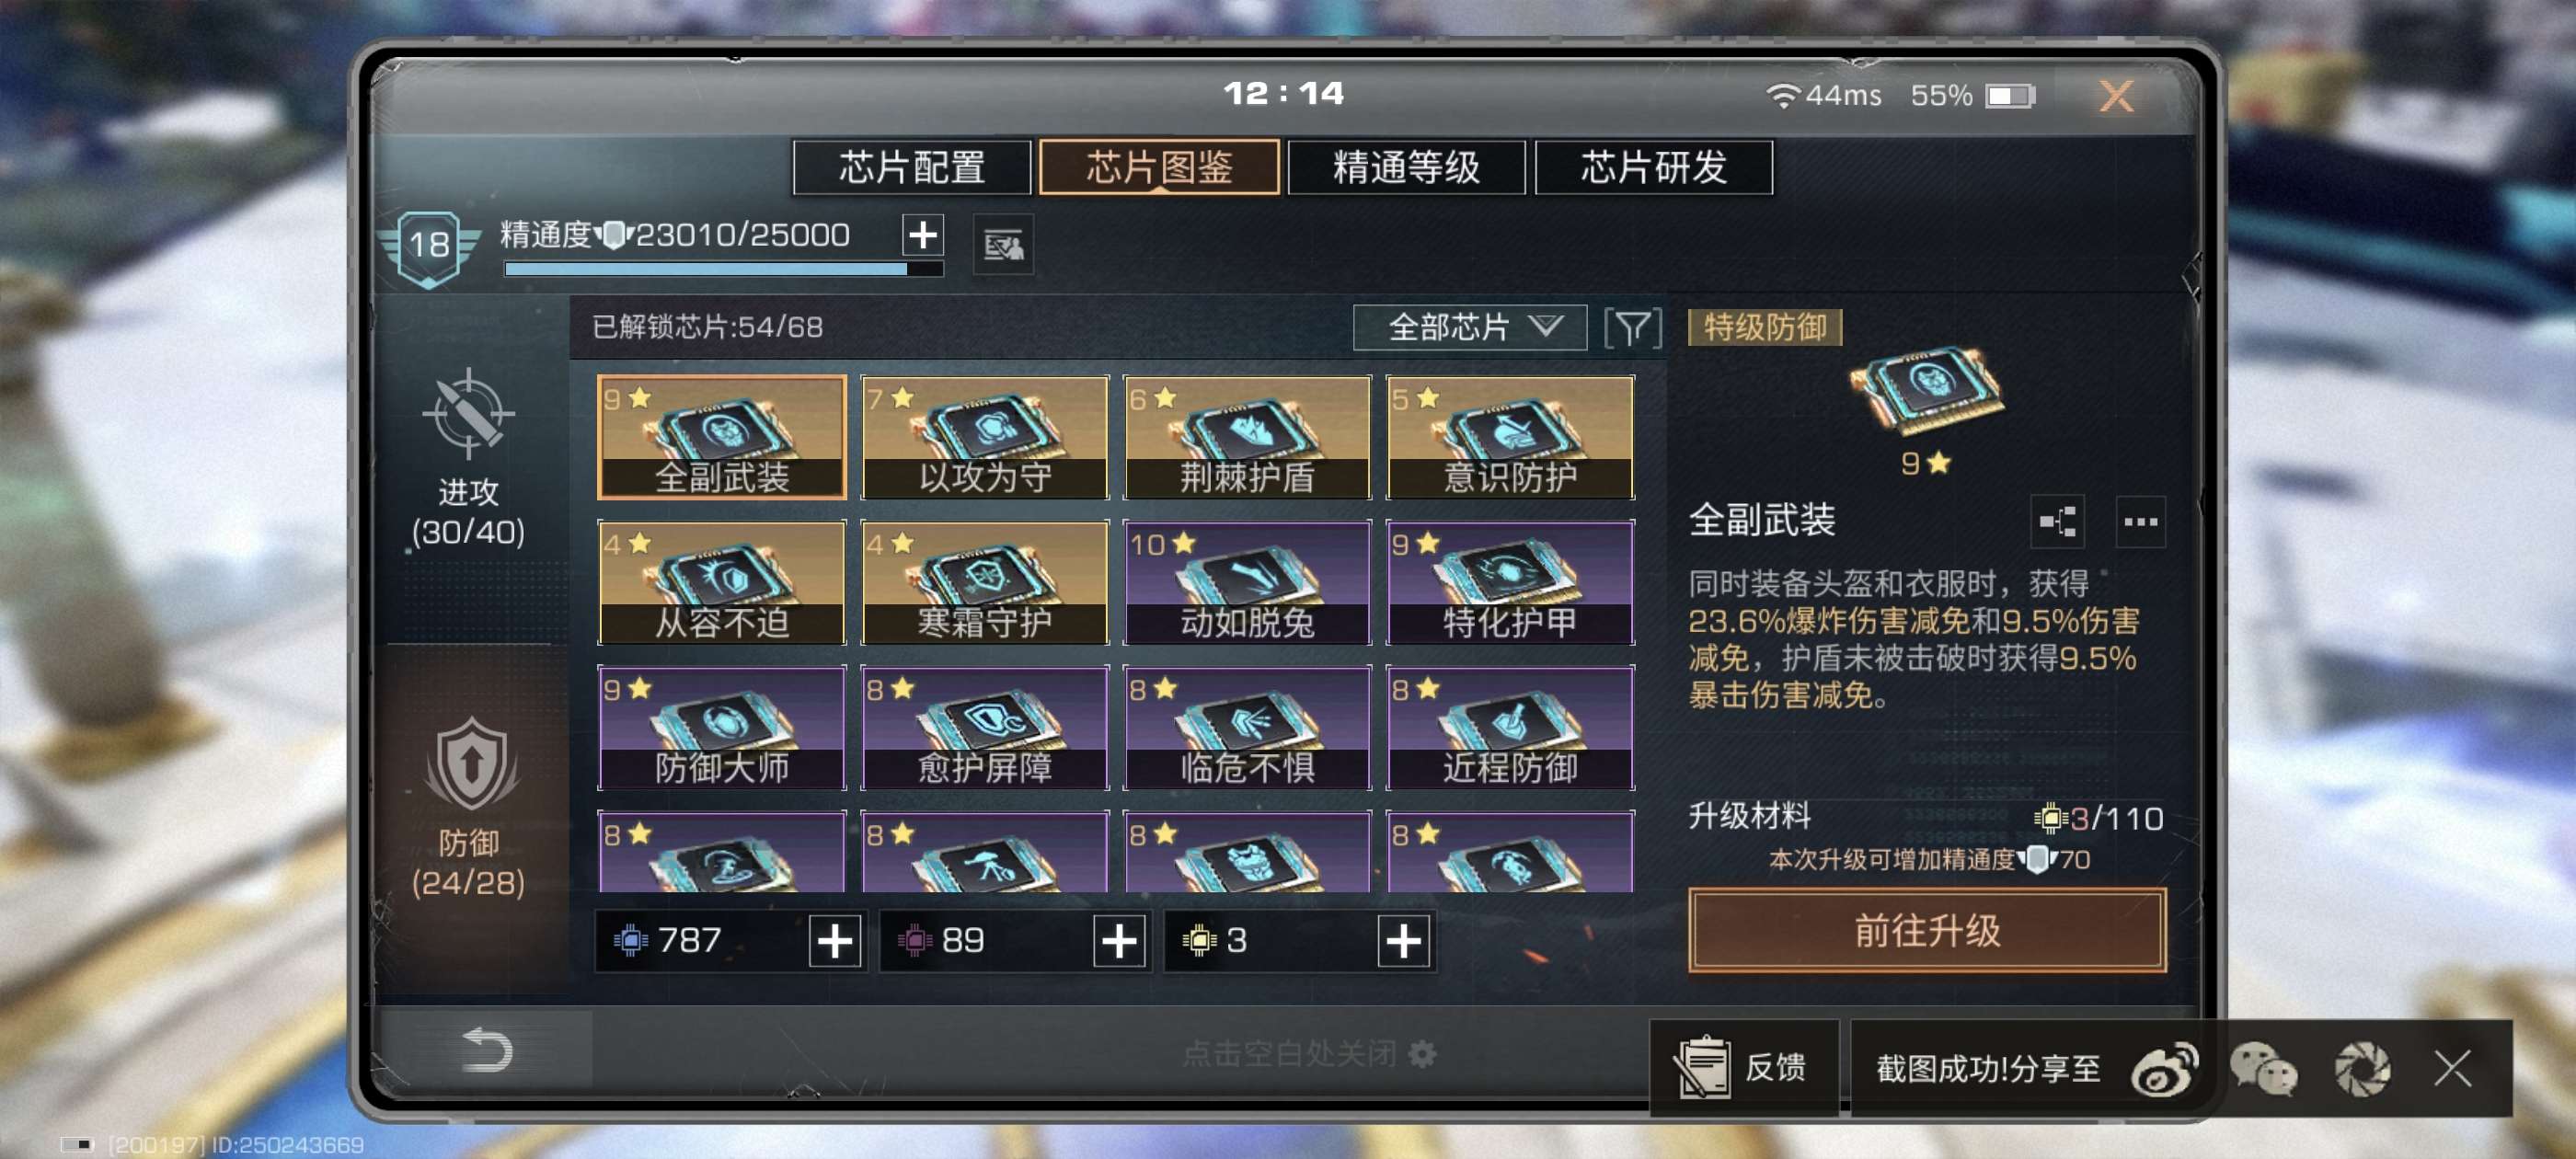Click the back arrow icon
The height and width of the screenshot is (1159, 2576).
(487, 1050)
